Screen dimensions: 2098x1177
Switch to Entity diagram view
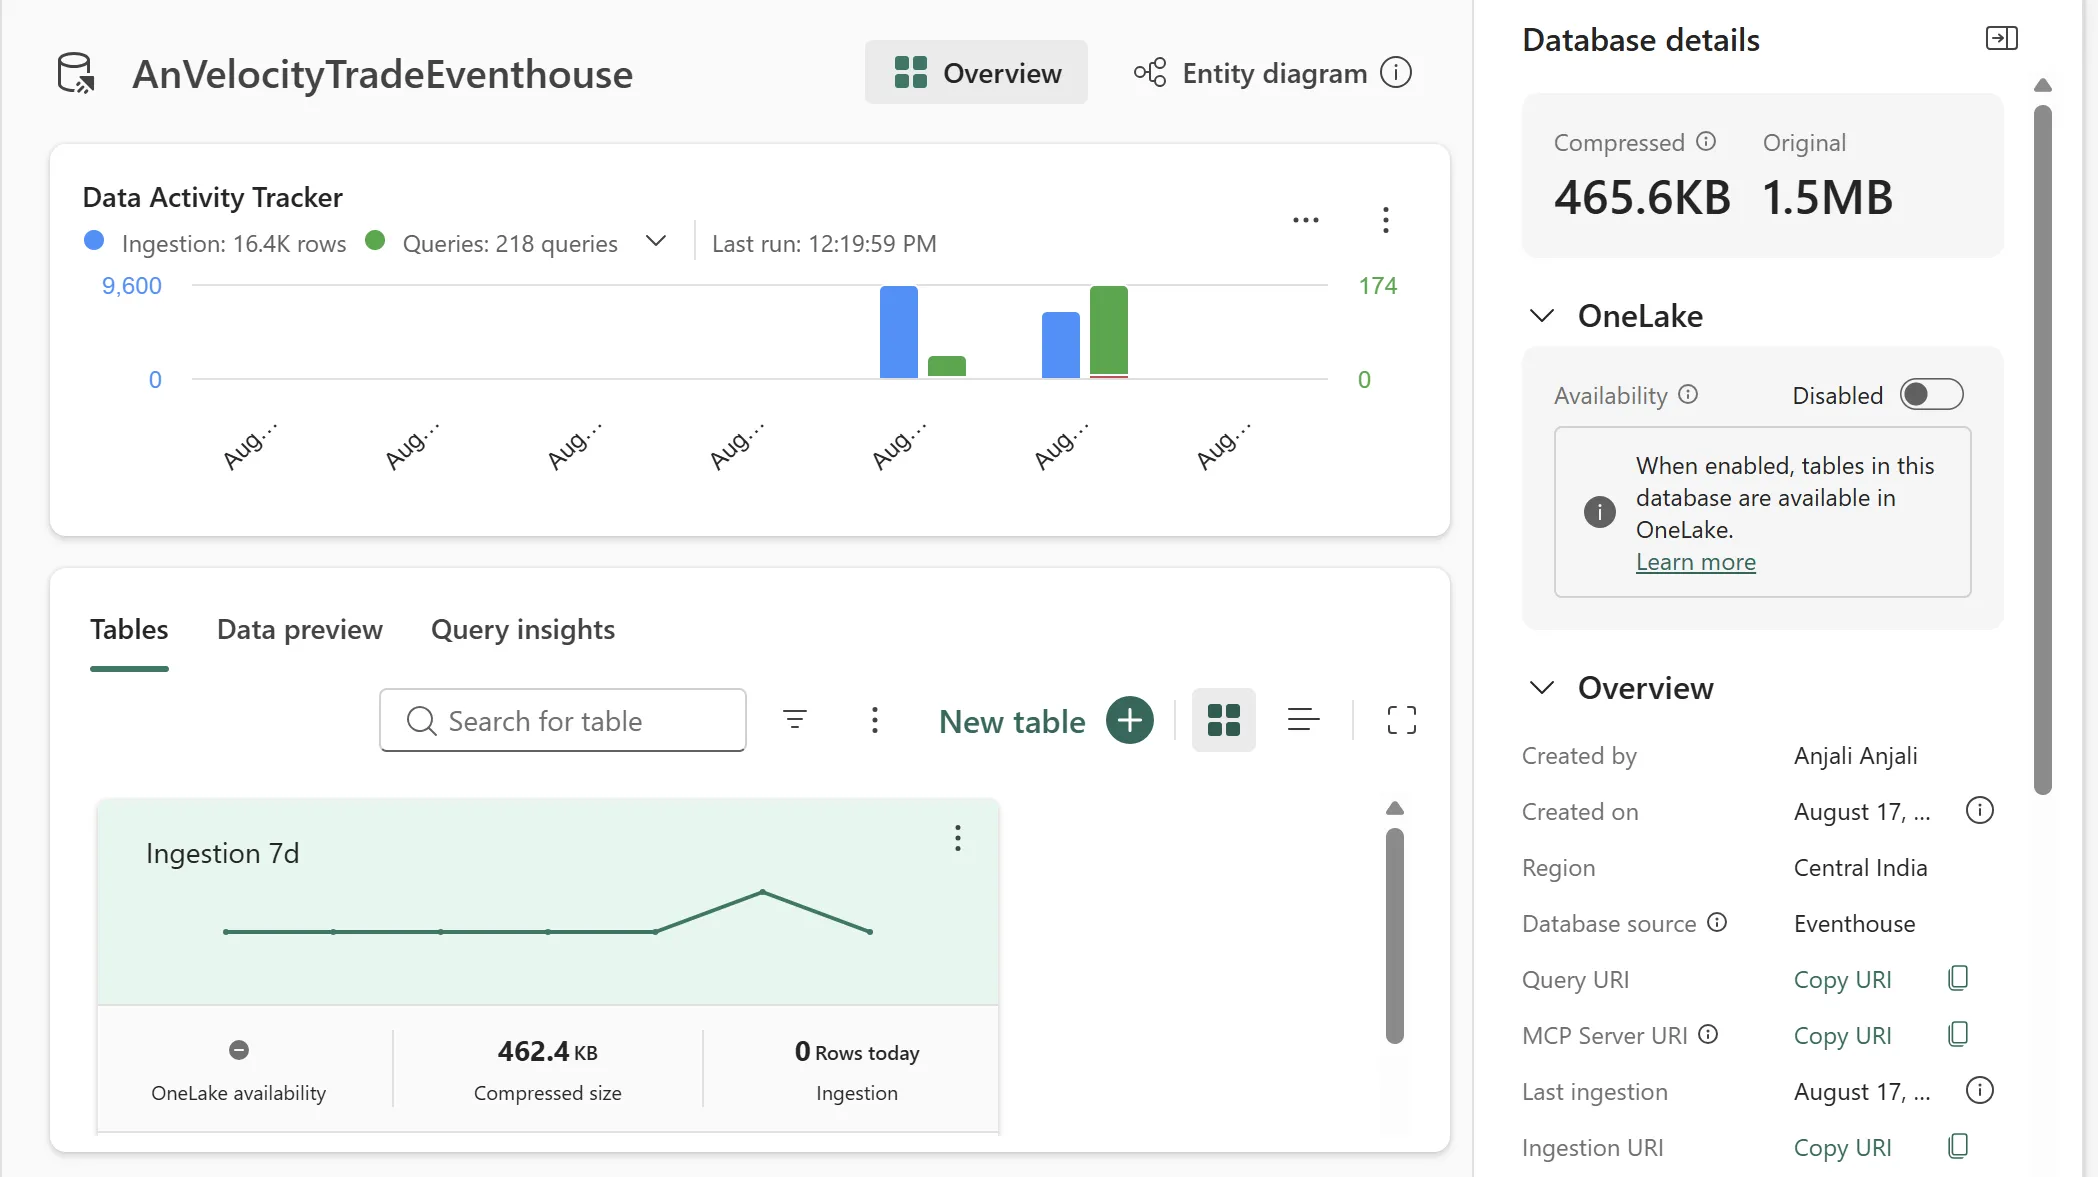tap(1250, 73)
